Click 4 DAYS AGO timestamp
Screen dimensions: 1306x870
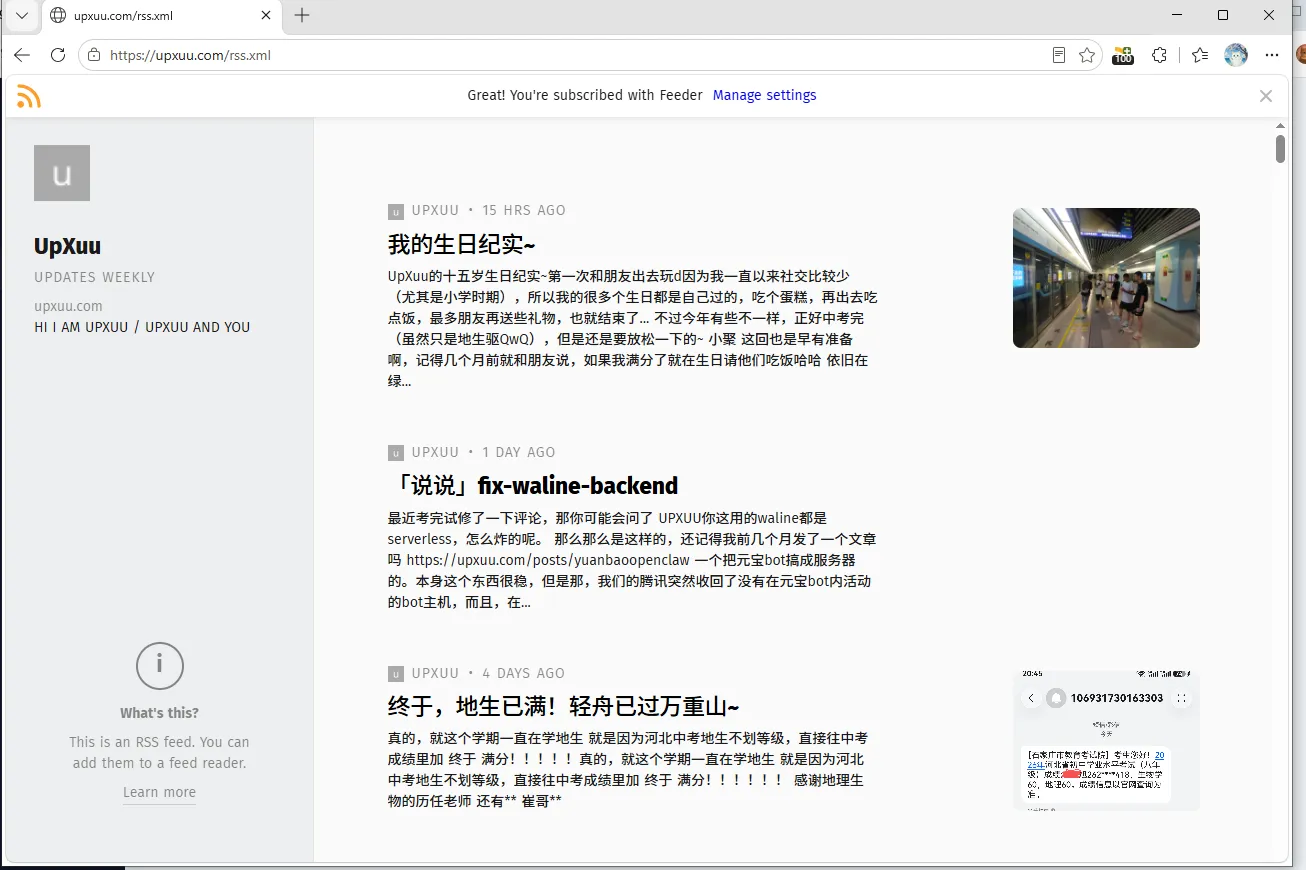coord(523,673)
